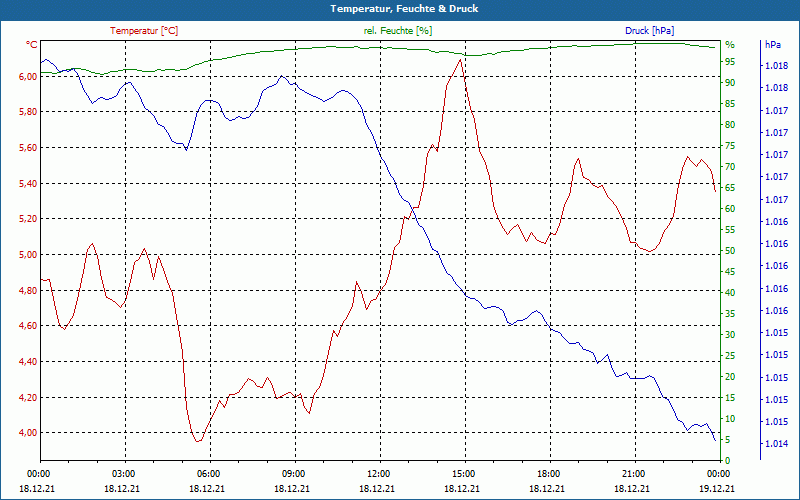Click the temperature axis value 5,80
The height and width of the screenshot is (500, 800).
point(29,112)
